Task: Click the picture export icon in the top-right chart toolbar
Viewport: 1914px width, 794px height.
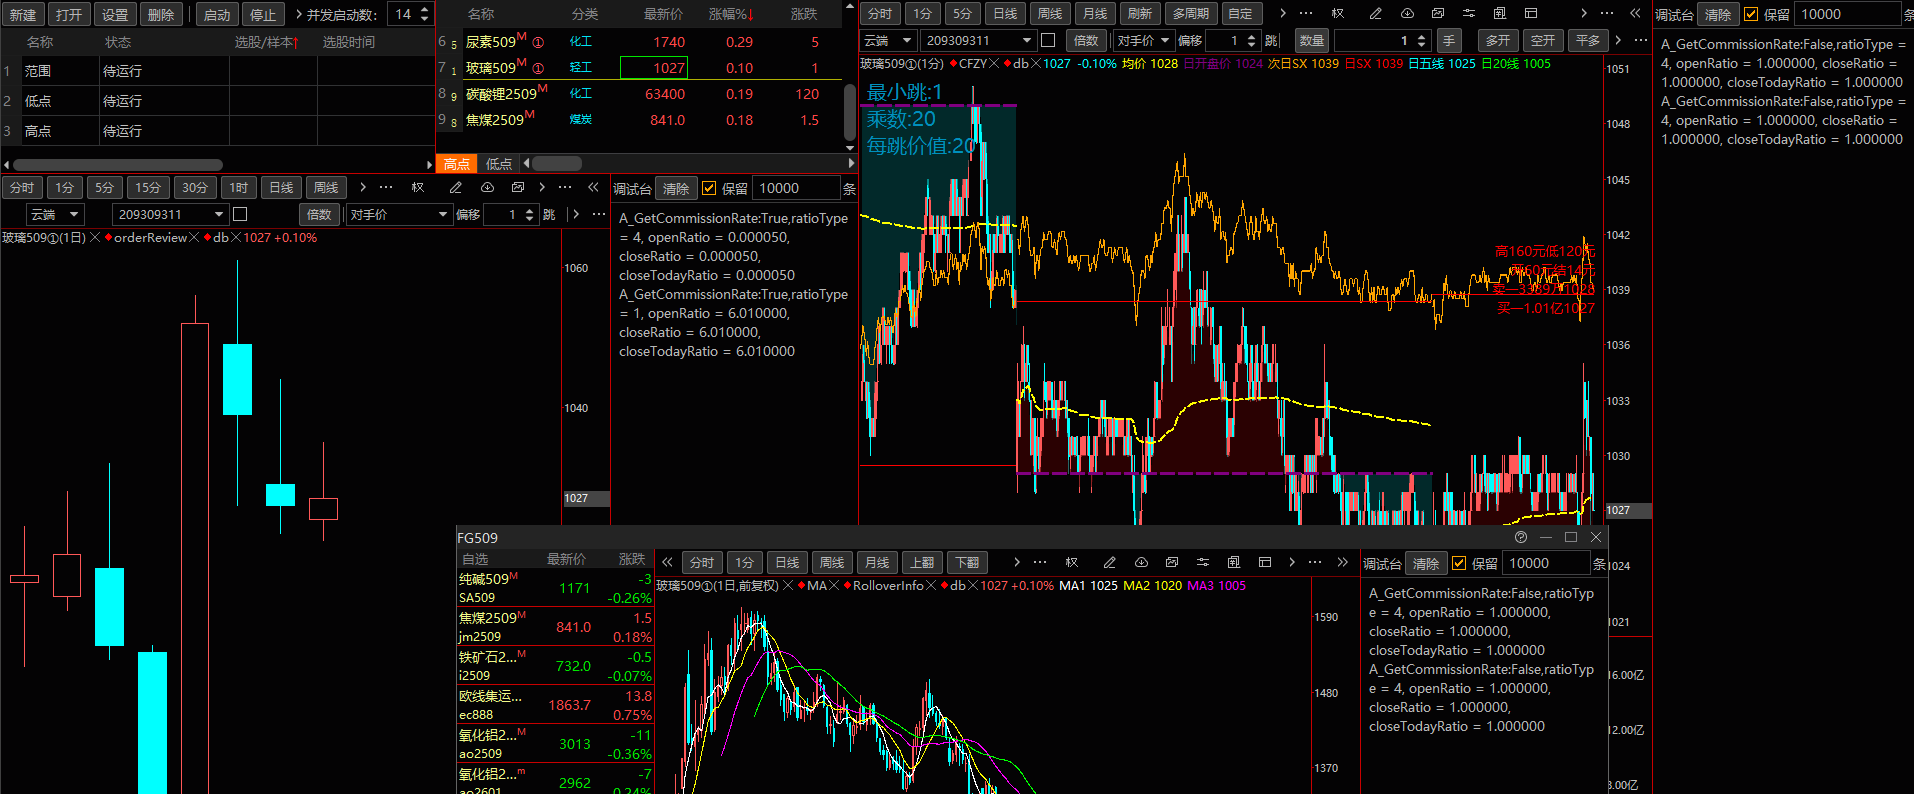Action: click(1438, 14)
